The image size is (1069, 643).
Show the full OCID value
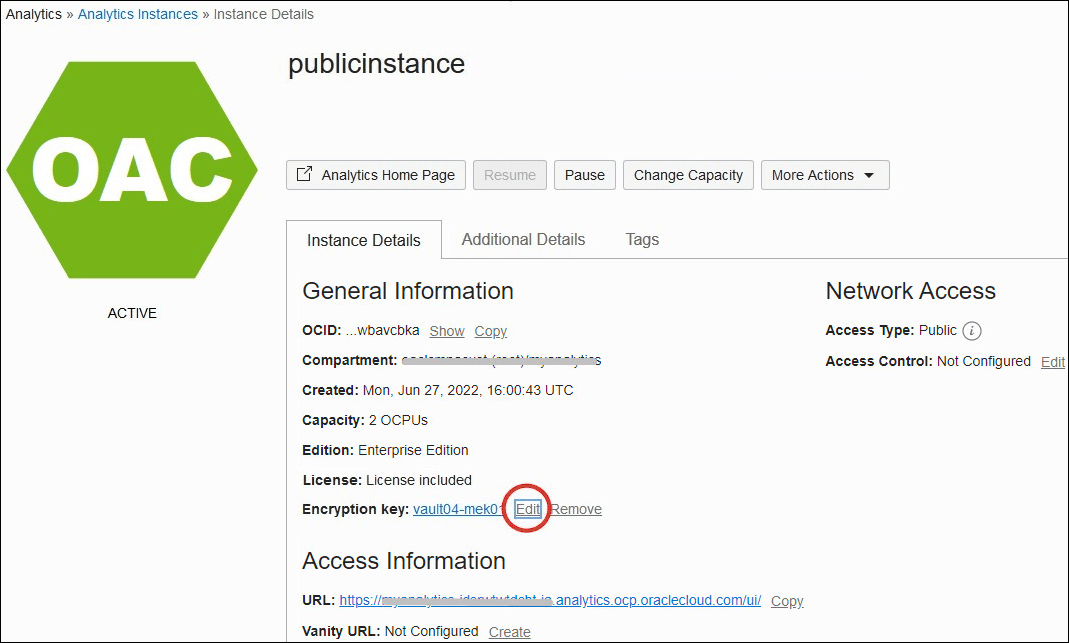click(446, 330)
